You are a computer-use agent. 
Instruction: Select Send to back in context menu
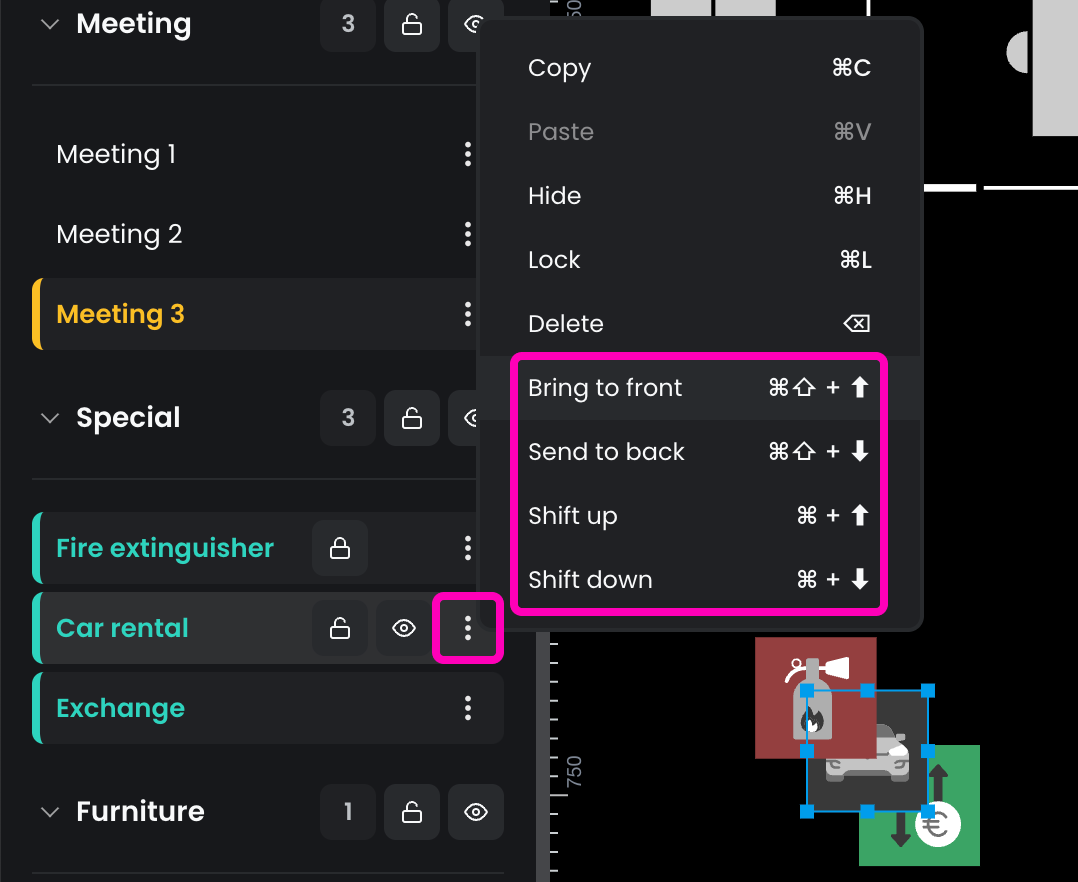(x=606, y=452)
